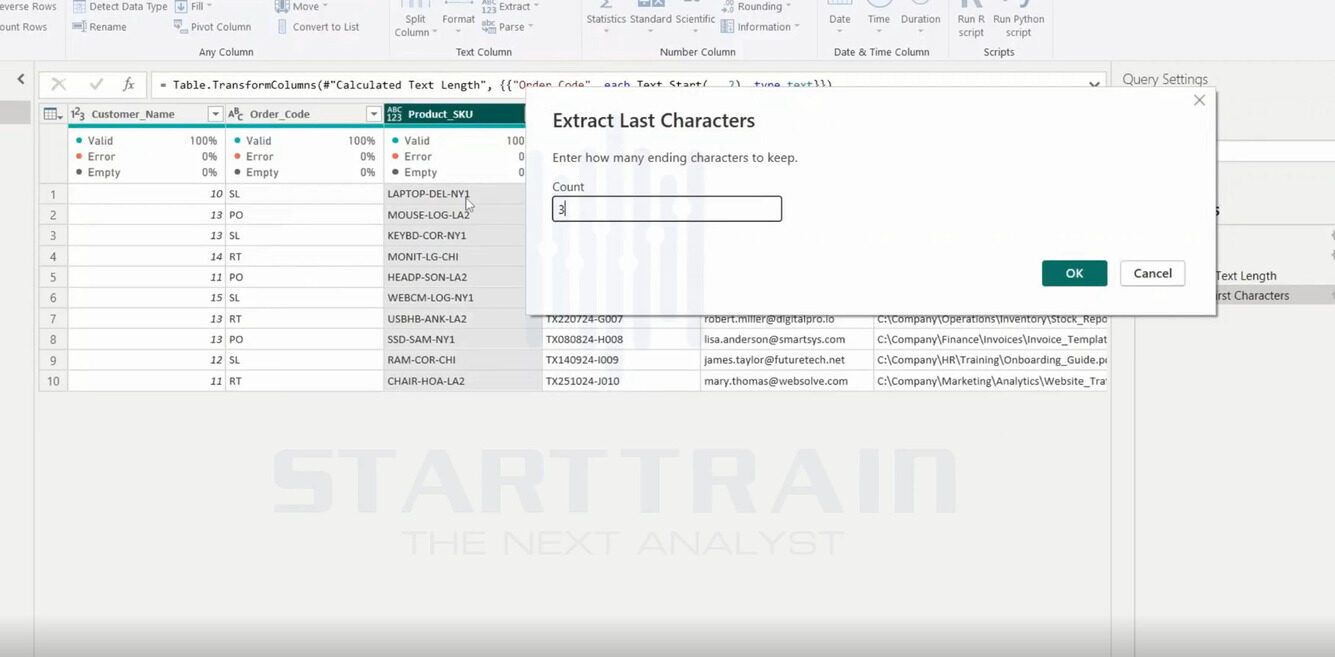Select the Customer_Name column header

pos(146,114)
